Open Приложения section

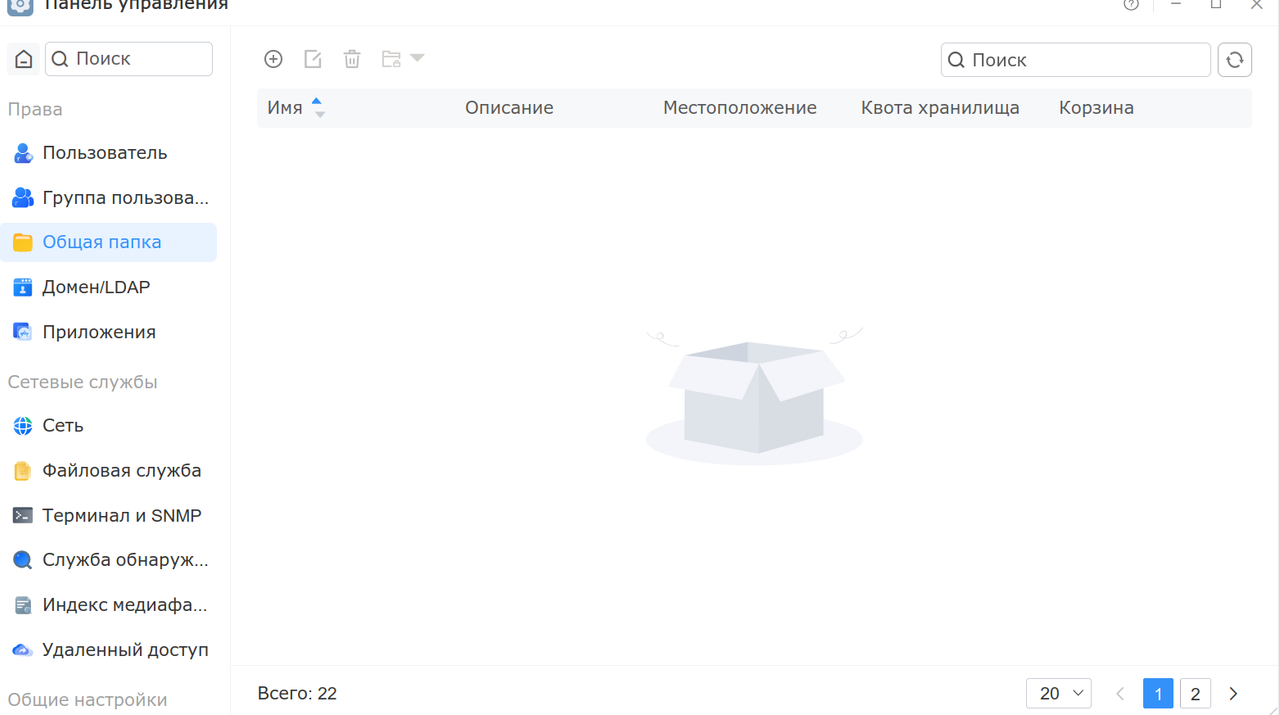(x=108, y=332)
